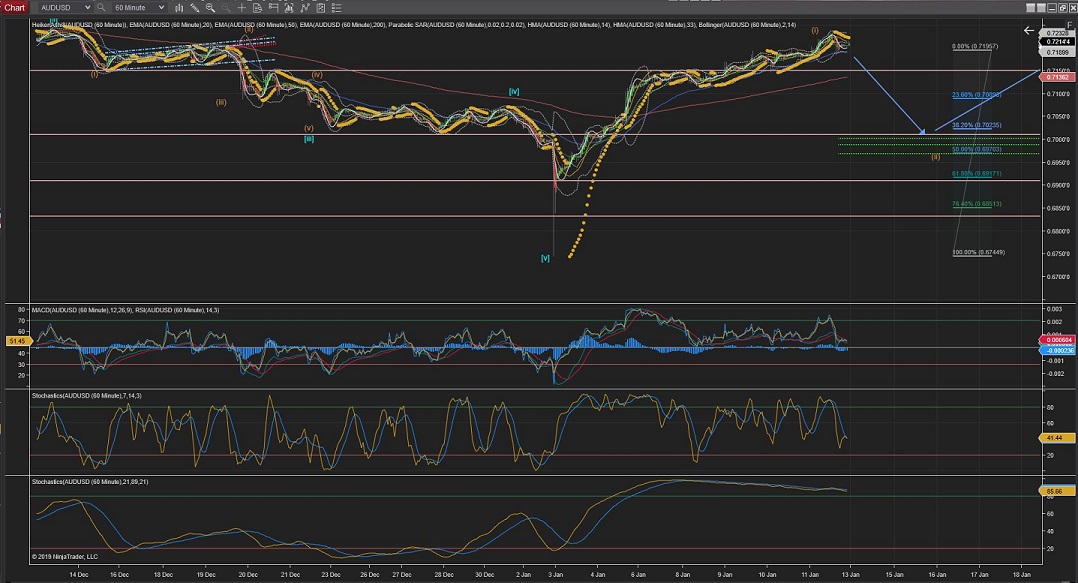Click the 50.00% Fibonacci level label
1078x583 pixels.
coord(976,149)
